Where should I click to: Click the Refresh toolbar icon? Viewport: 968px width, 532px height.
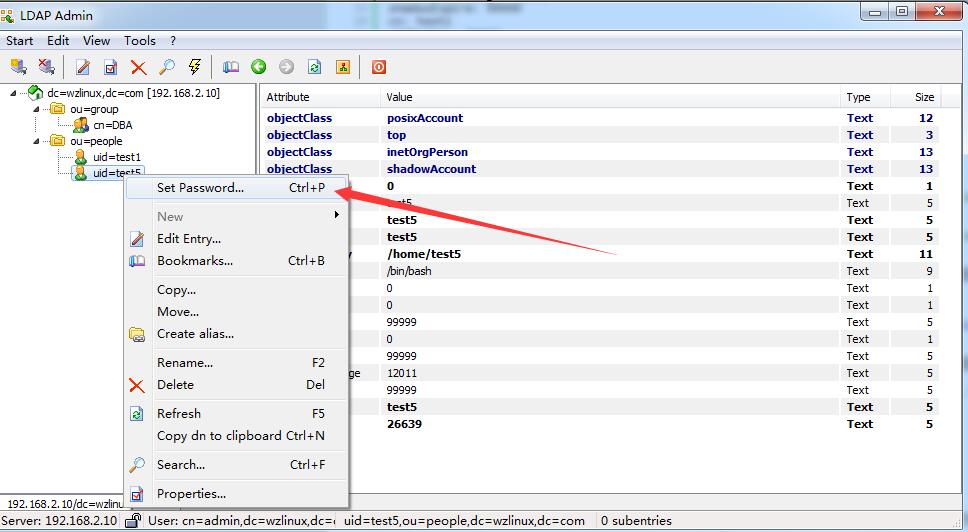click(315, 67)
